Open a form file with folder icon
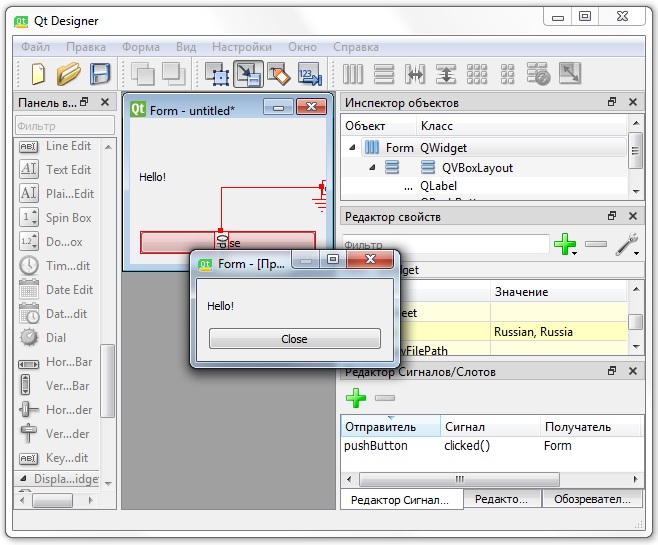Viewport: 658px width, 545px height. 68,74
